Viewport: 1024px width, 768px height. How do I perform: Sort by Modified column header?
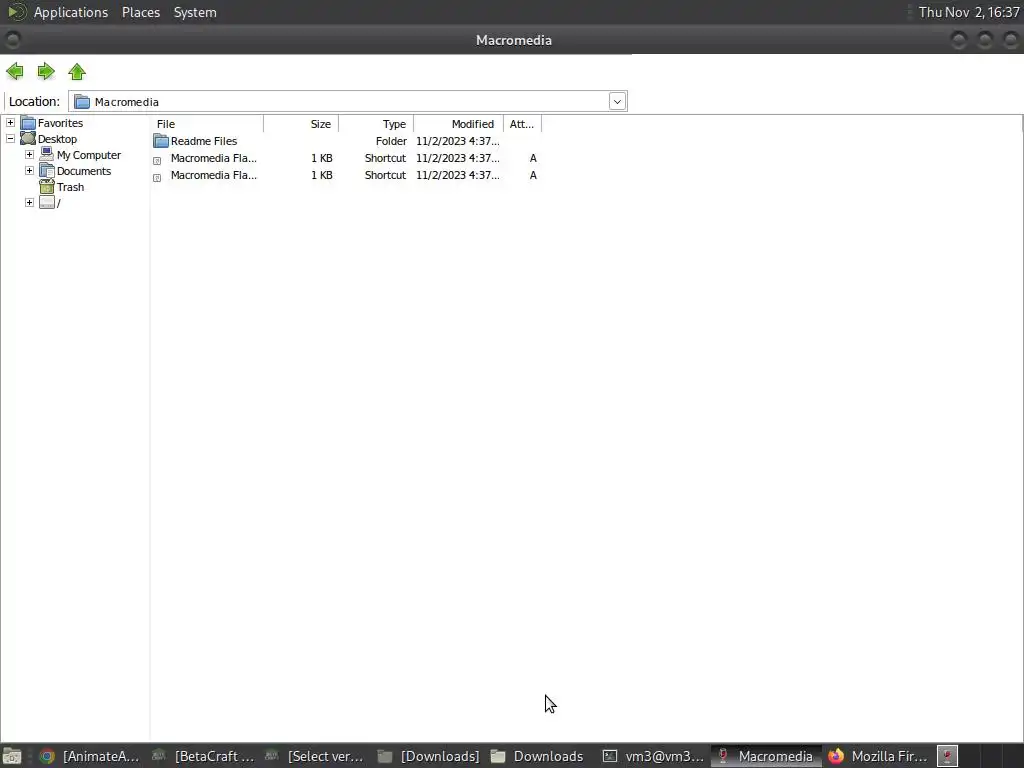[458, 124]
